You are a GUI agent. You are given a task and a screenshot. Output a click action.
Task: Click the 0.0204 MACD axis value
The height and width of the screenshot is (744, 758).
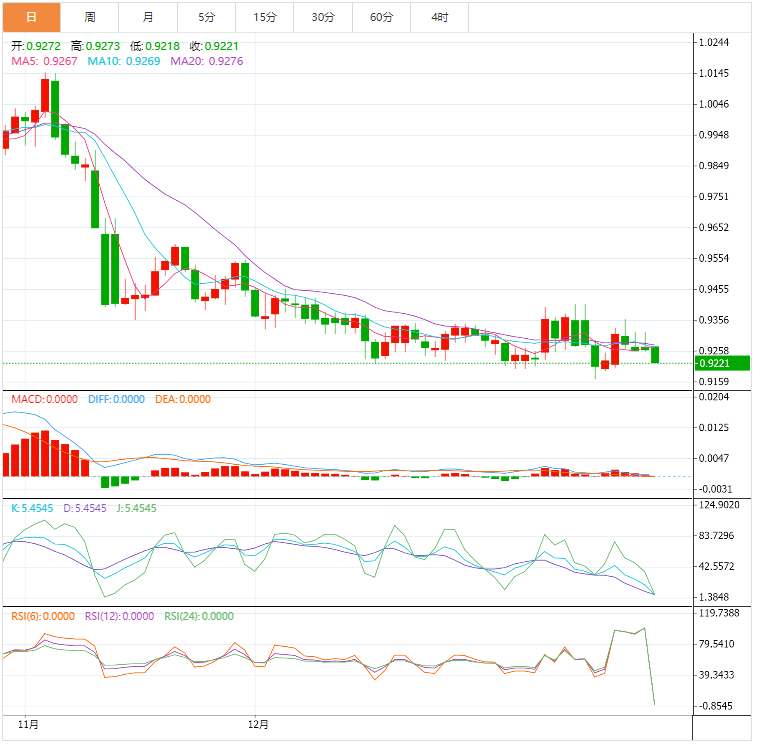pos(715,398)
